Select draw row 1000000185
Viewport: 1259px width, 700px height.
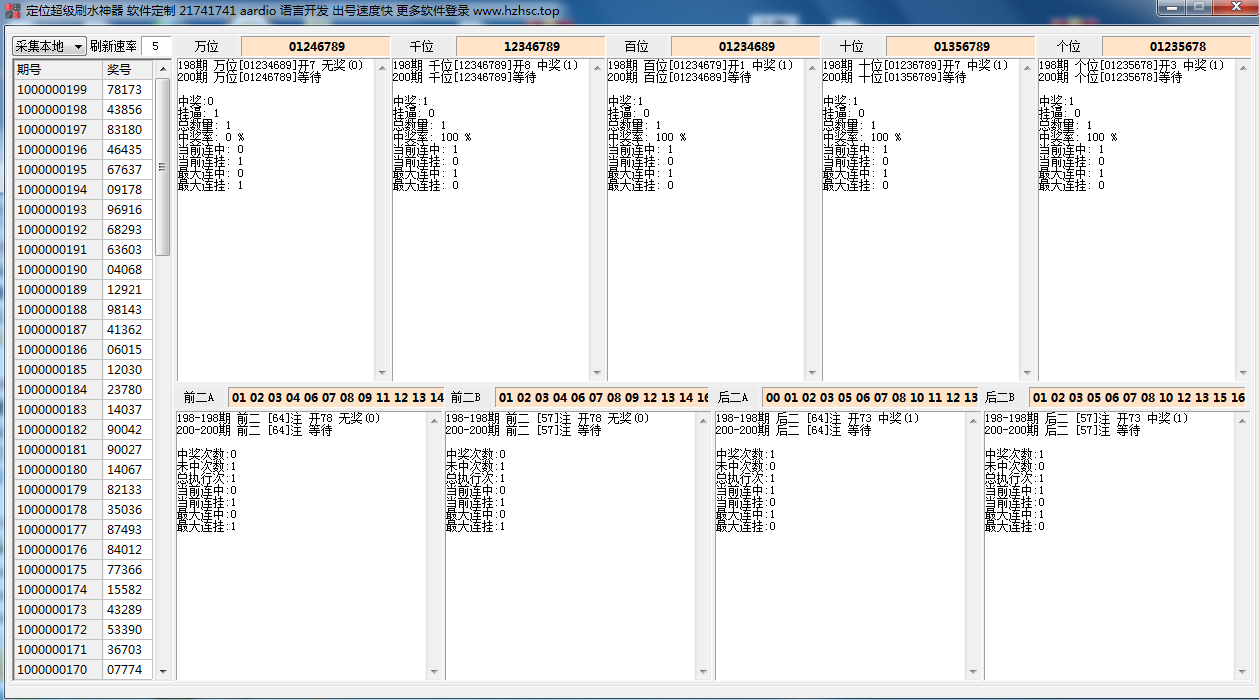[x=58, y=370]
